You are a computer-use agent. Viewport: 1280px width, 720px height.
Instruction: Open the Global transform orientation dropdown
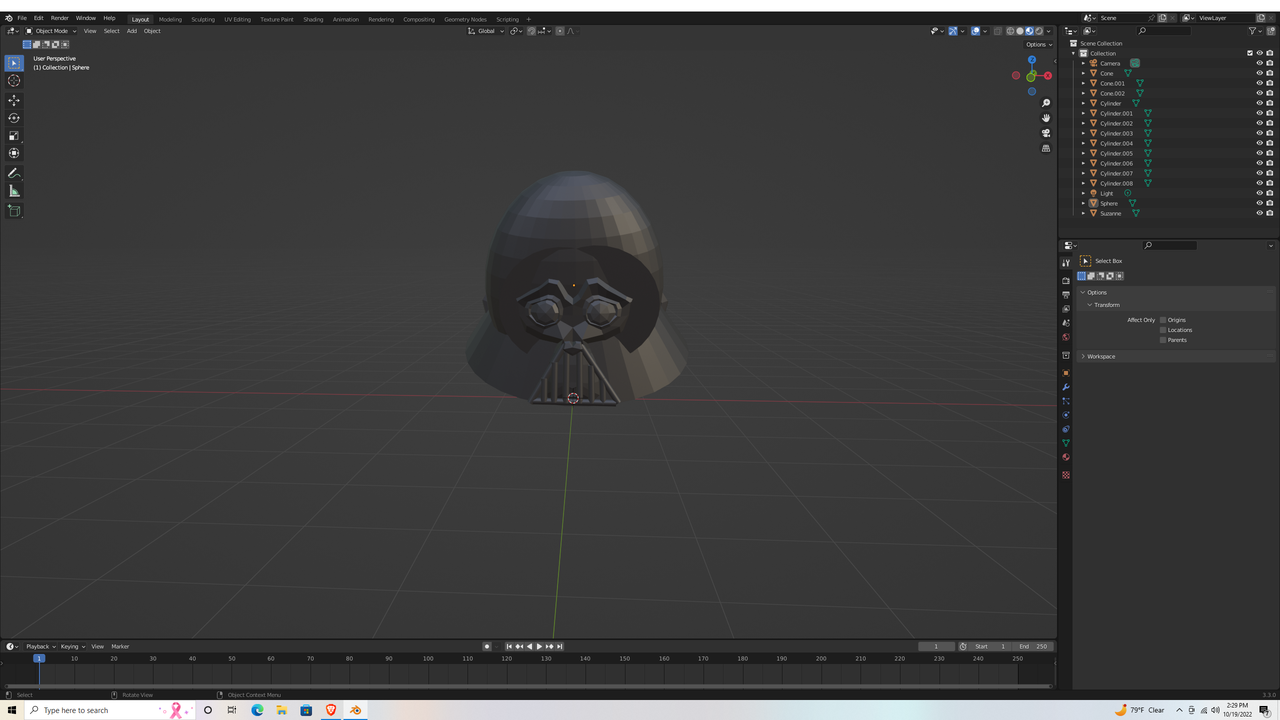coord(485,31)
